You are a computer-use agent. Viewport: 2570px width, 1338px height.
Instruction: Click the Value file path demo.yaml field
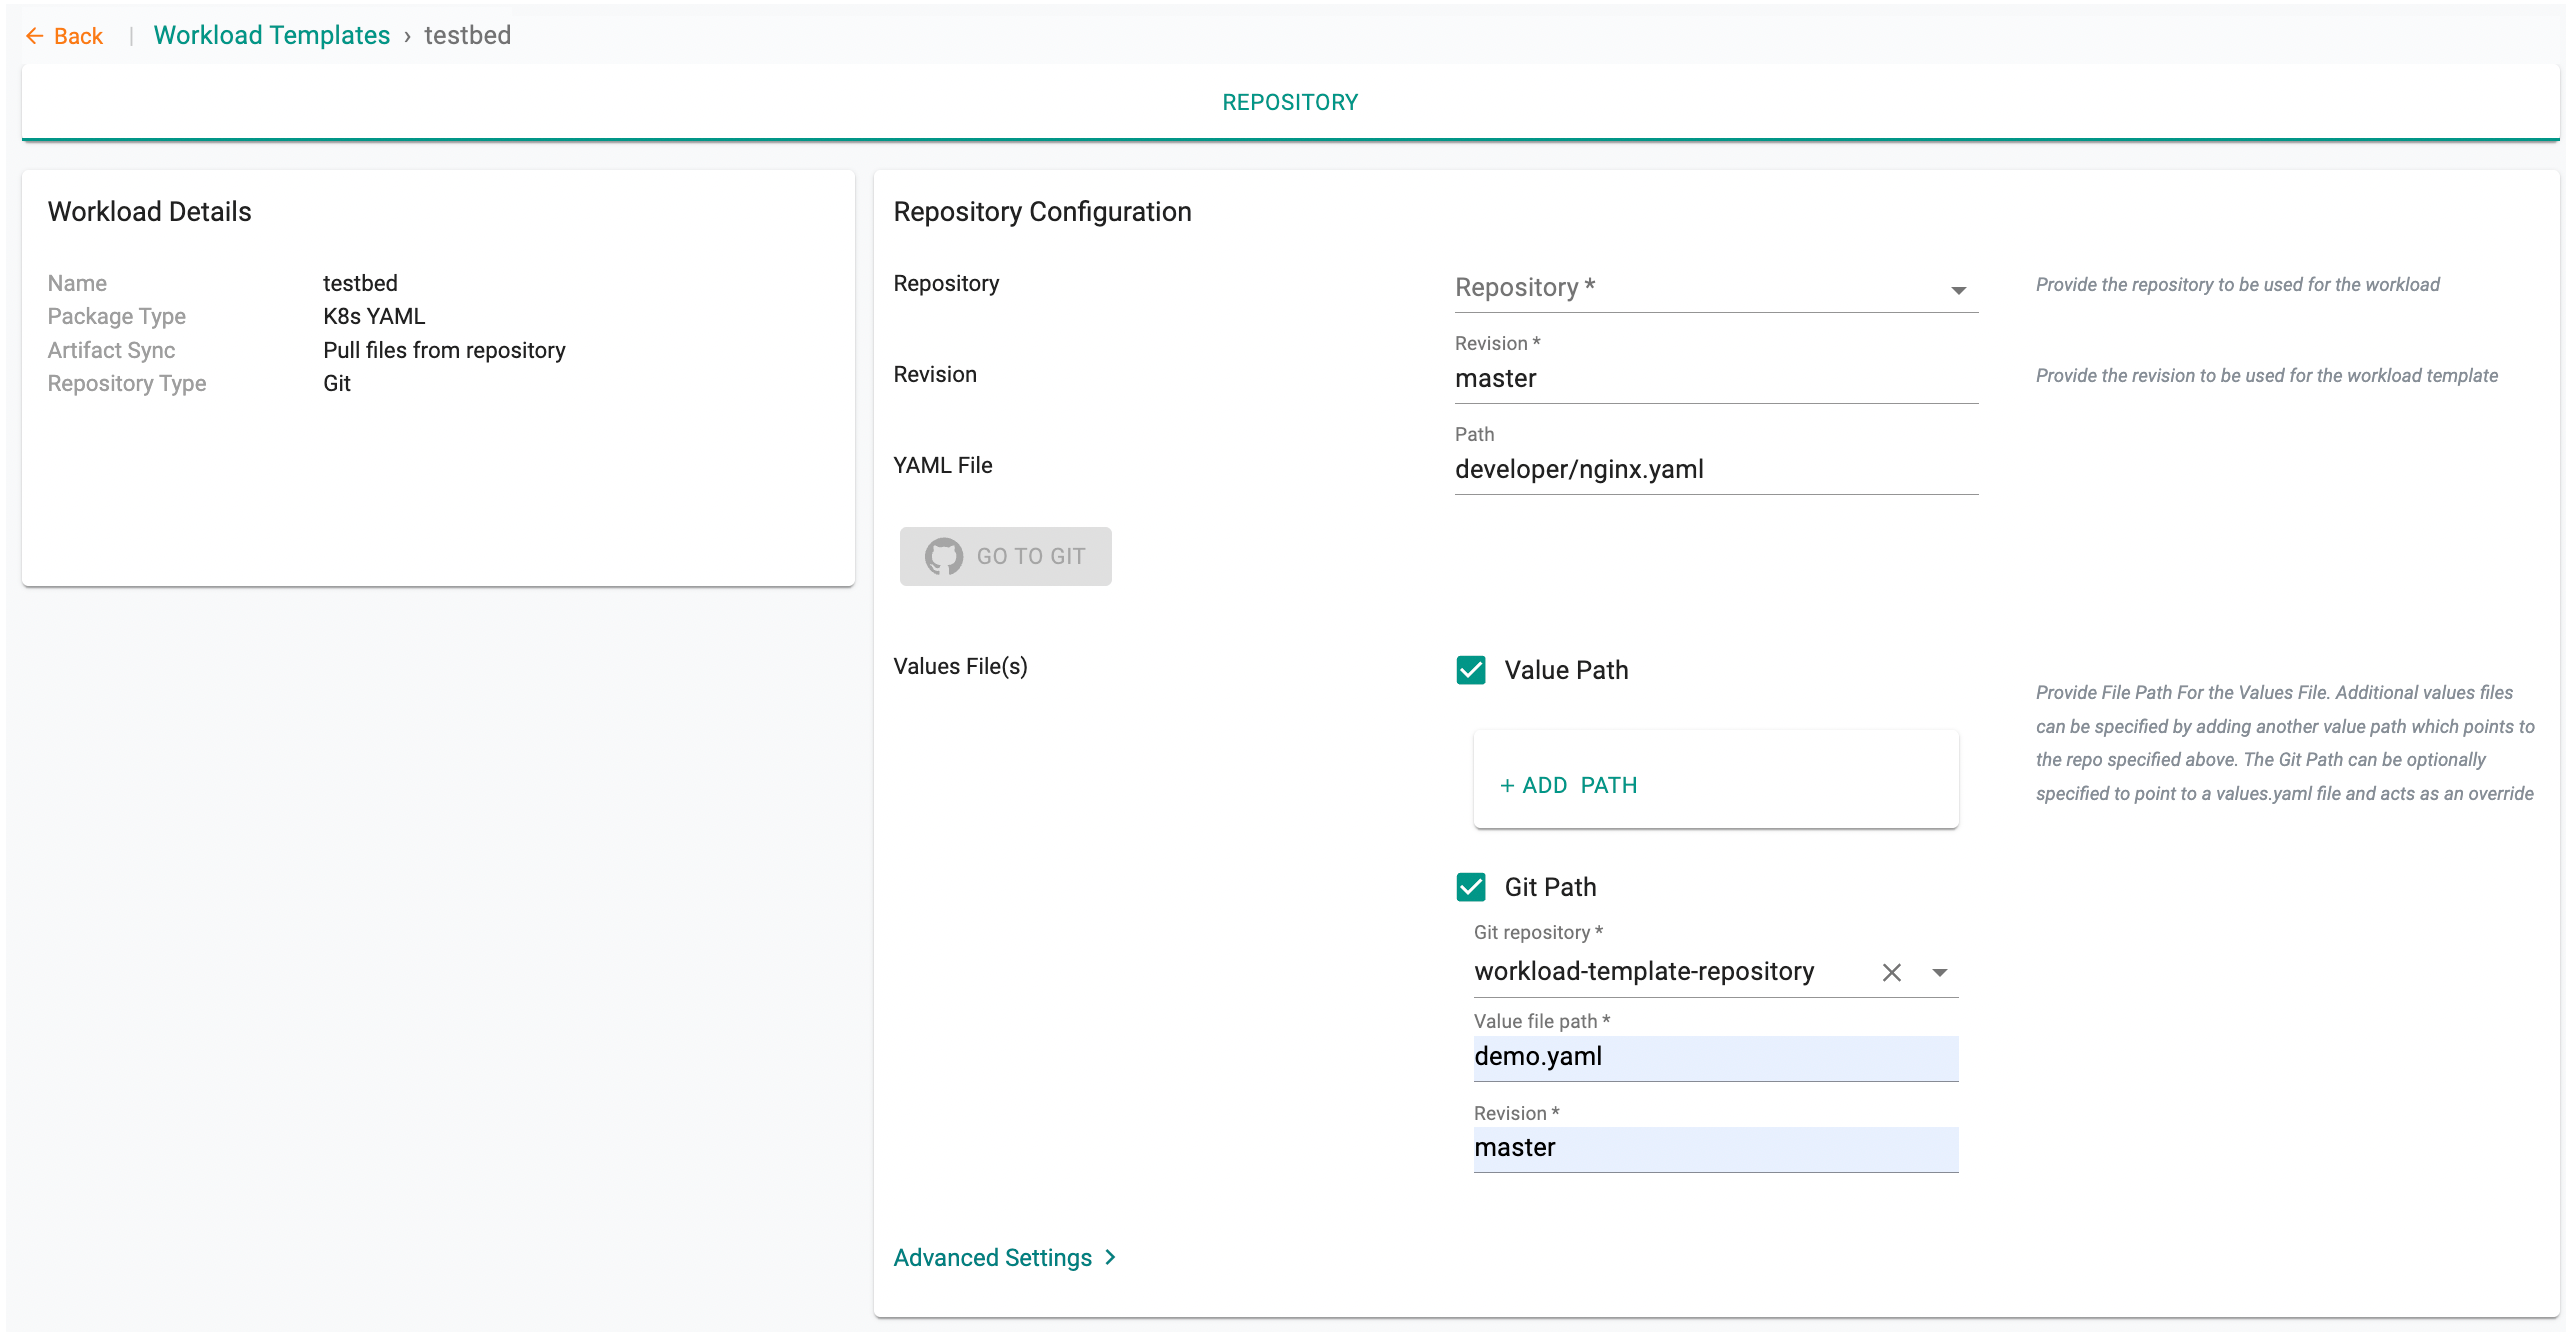pos(1715,1057)
